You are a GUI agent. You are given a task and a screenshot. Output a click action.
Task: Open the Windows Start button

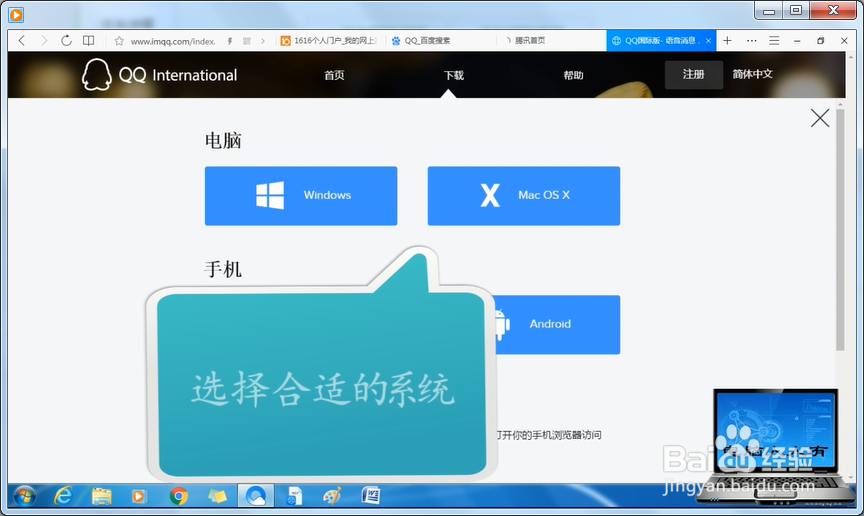pos(25,496)
